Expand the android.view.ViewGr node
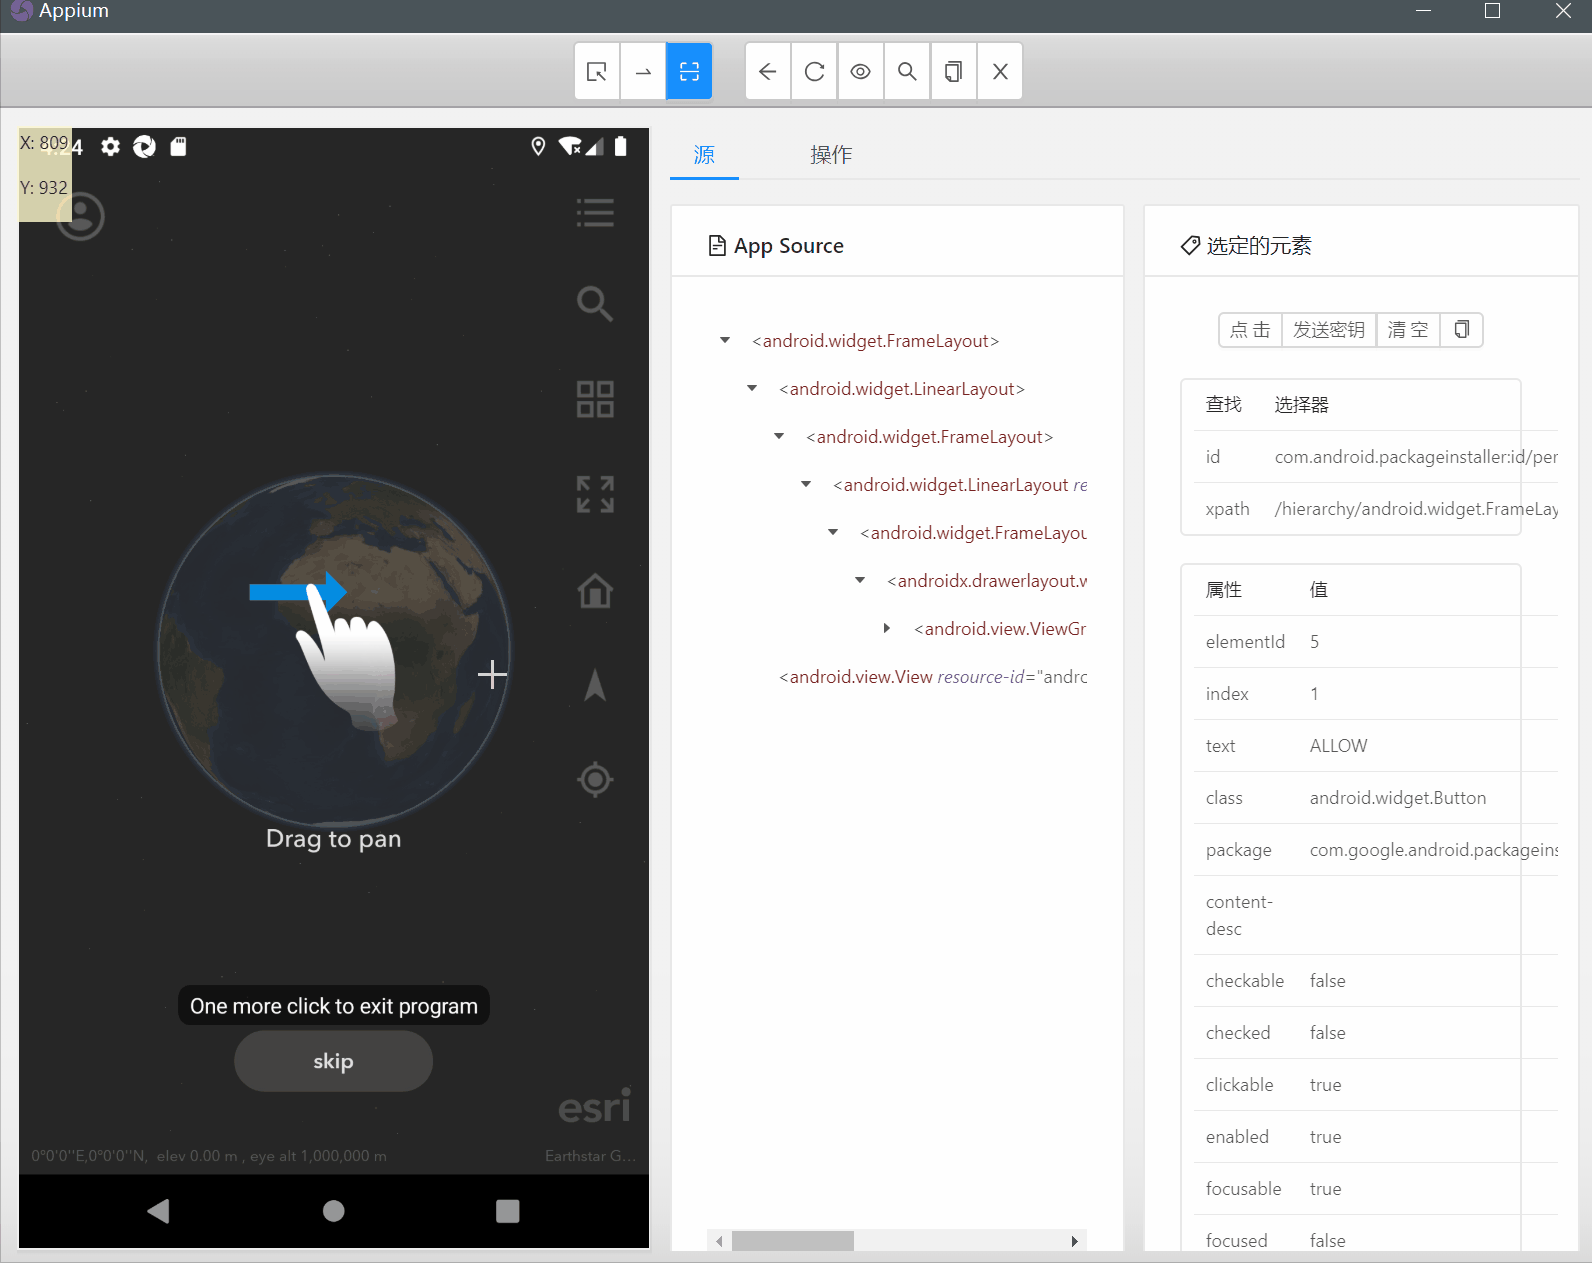This screenshot has width=1592, height=1263. [887, 629]
